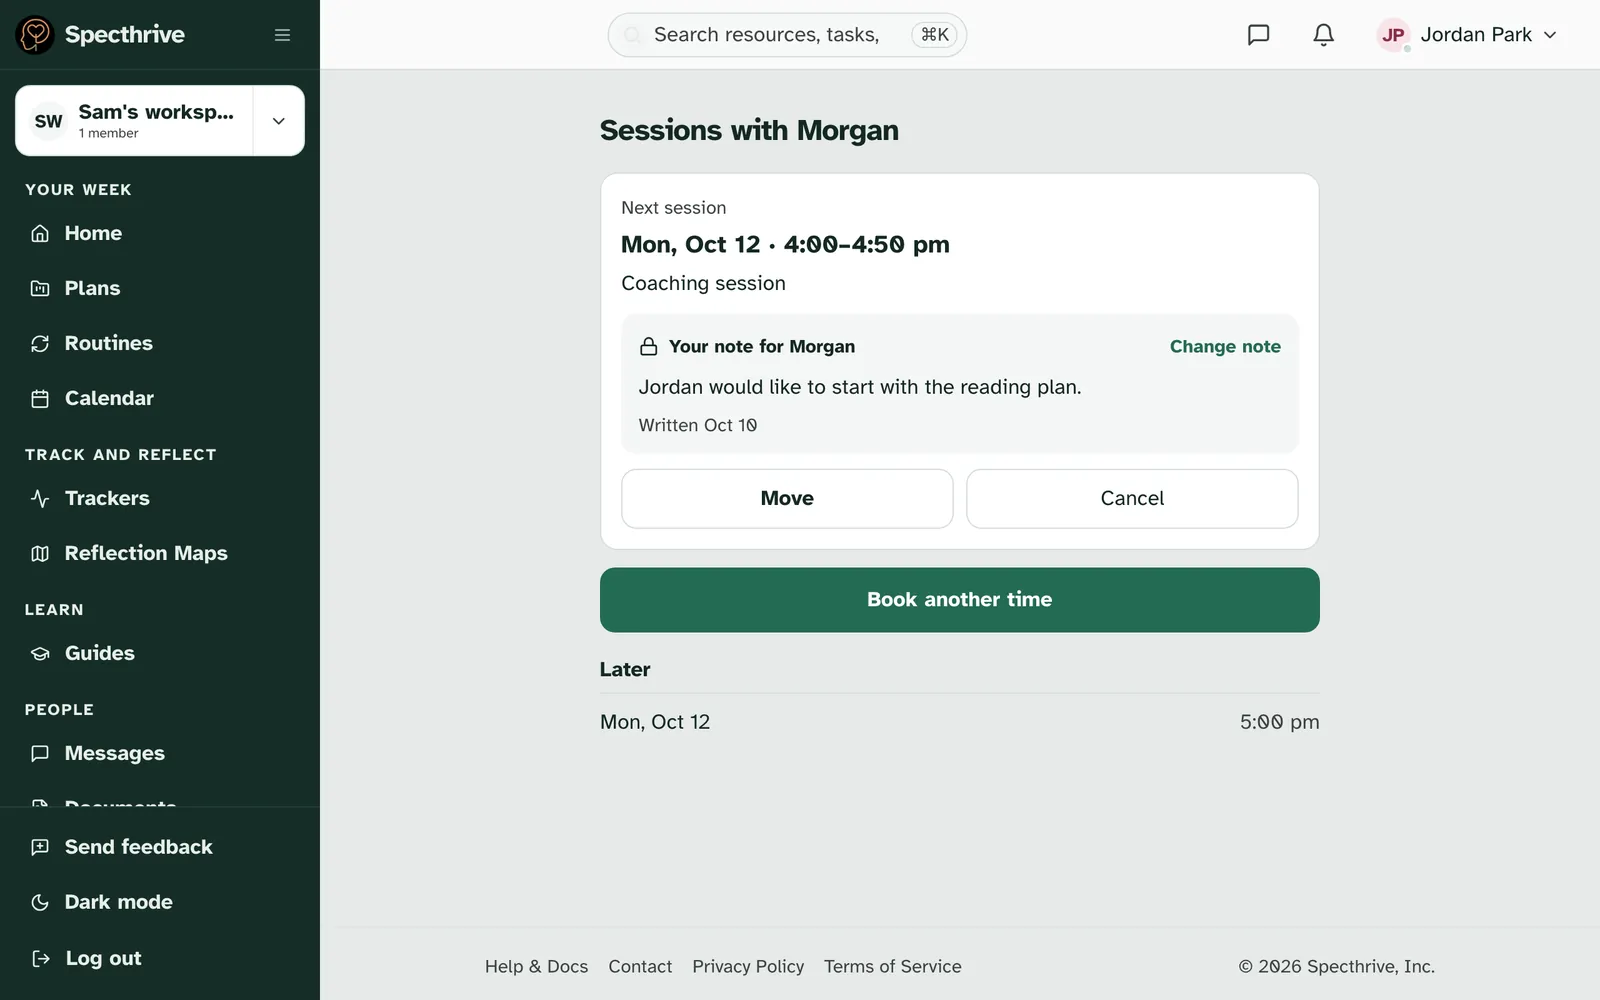Viewport: 1600px width, 1000px height.
Task: Toggle Dark mode
Action: 160,902
